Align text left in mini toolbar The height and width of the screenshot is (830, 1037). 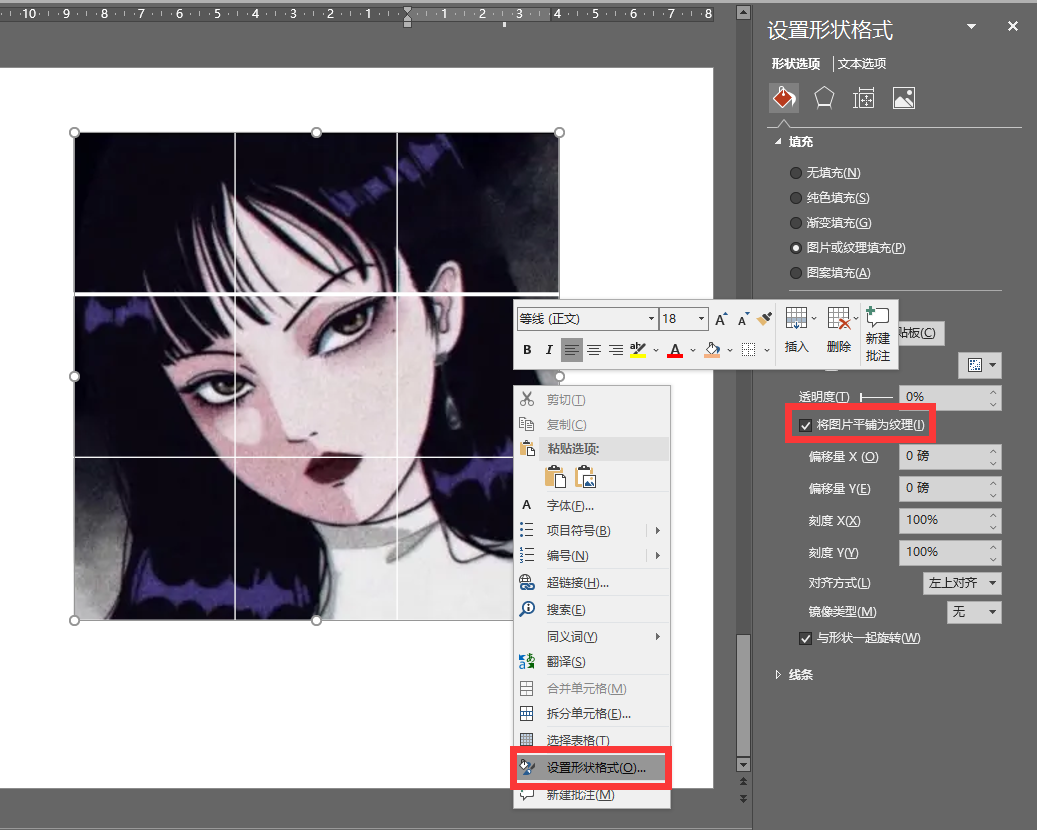click(571, 350)
